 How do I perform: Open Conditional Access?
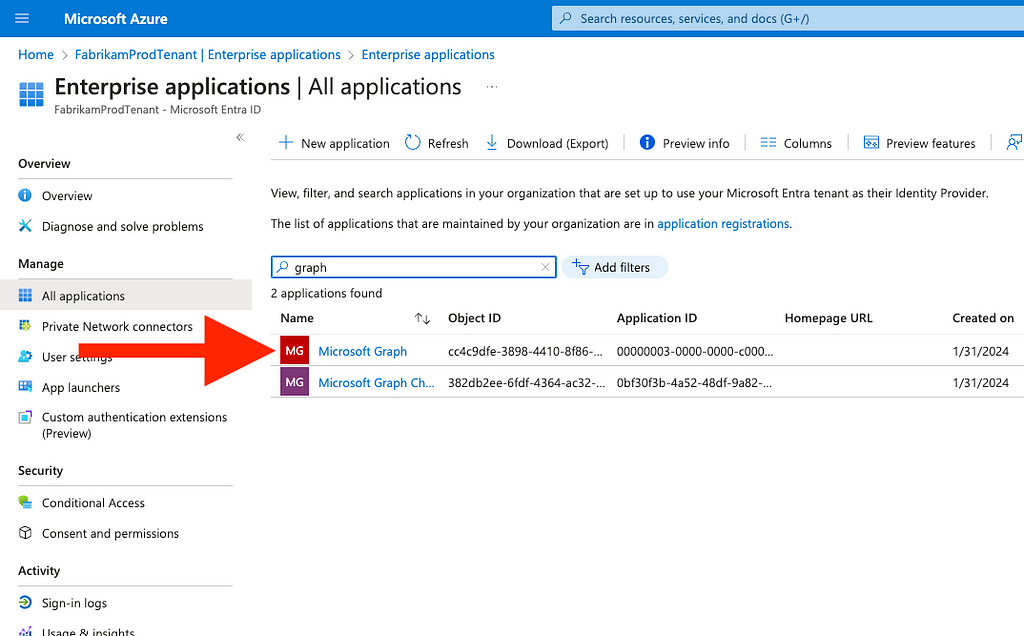pos(93,503)
